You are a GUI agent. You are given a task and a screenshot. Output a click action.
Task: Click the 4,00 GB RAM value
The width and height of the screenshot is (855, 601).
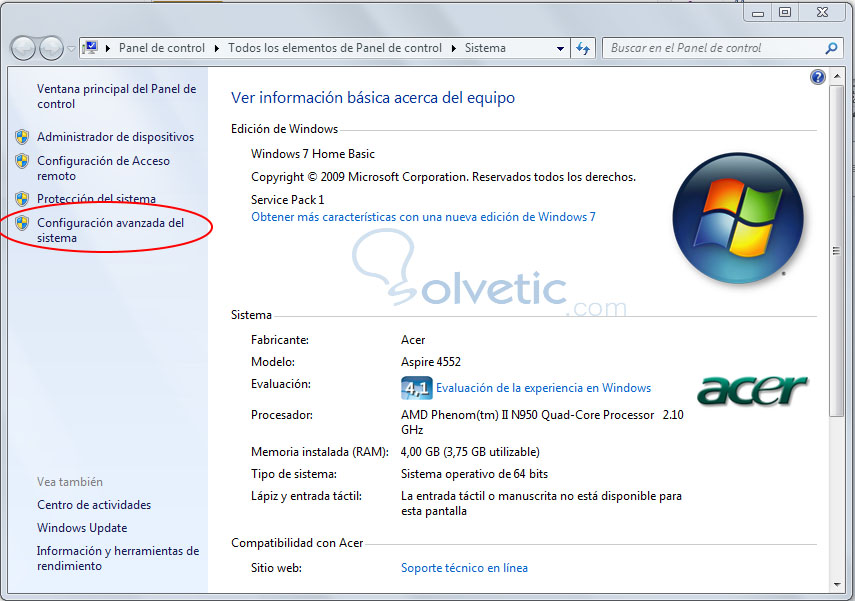[470, 452]
